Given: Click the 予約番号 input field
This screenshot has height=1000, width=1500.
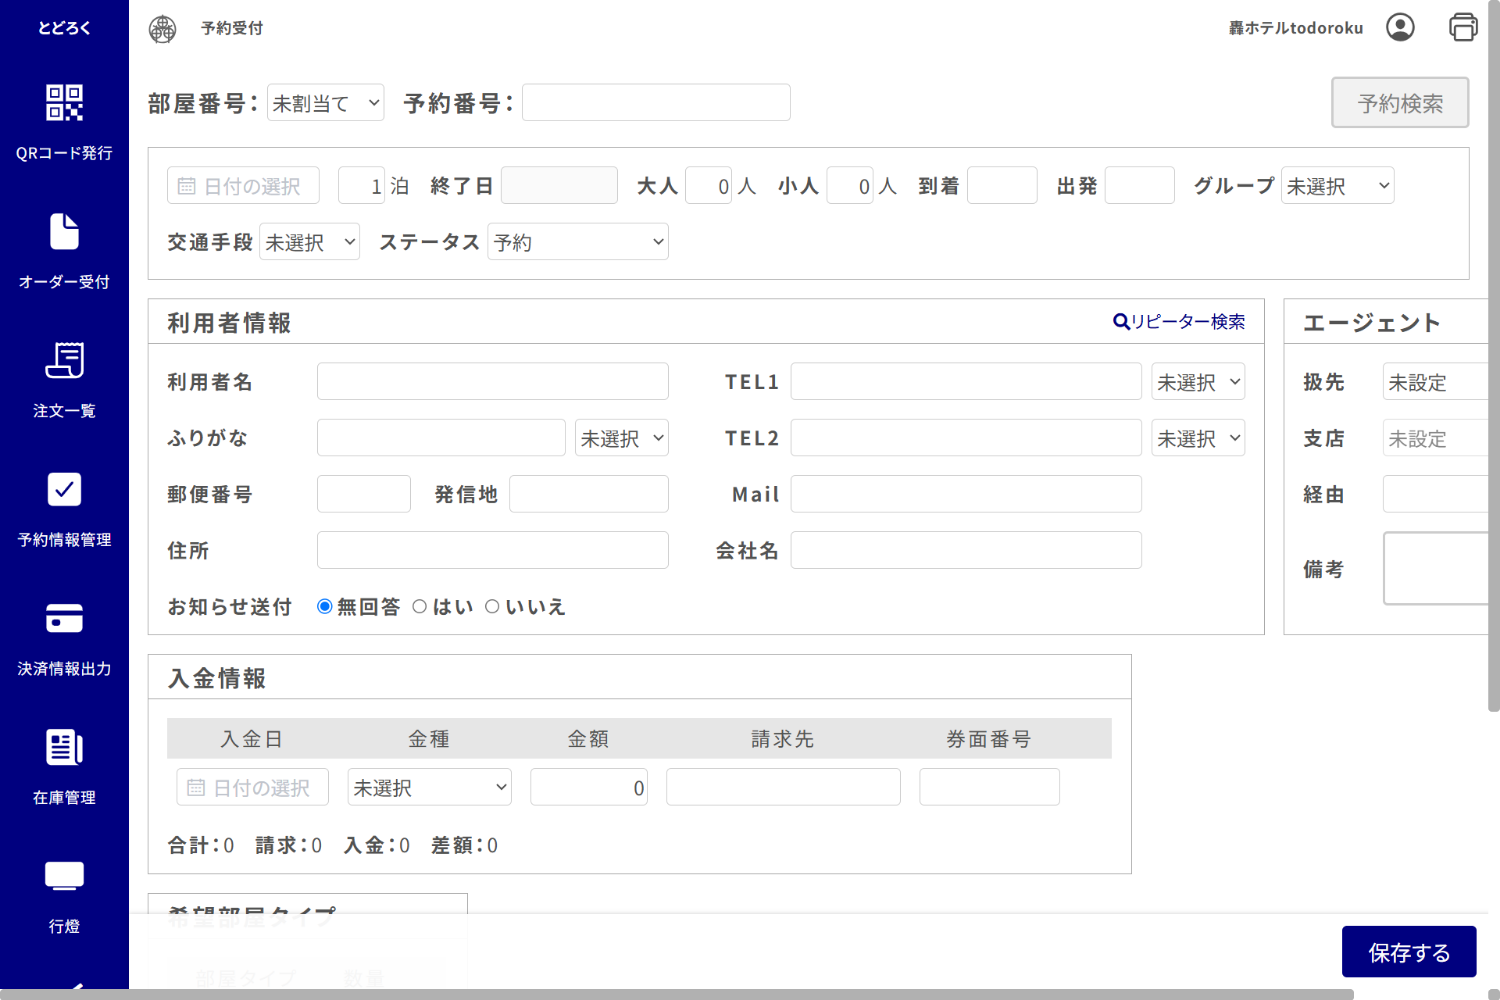Looking at the screenshot, I should (655, 101).
